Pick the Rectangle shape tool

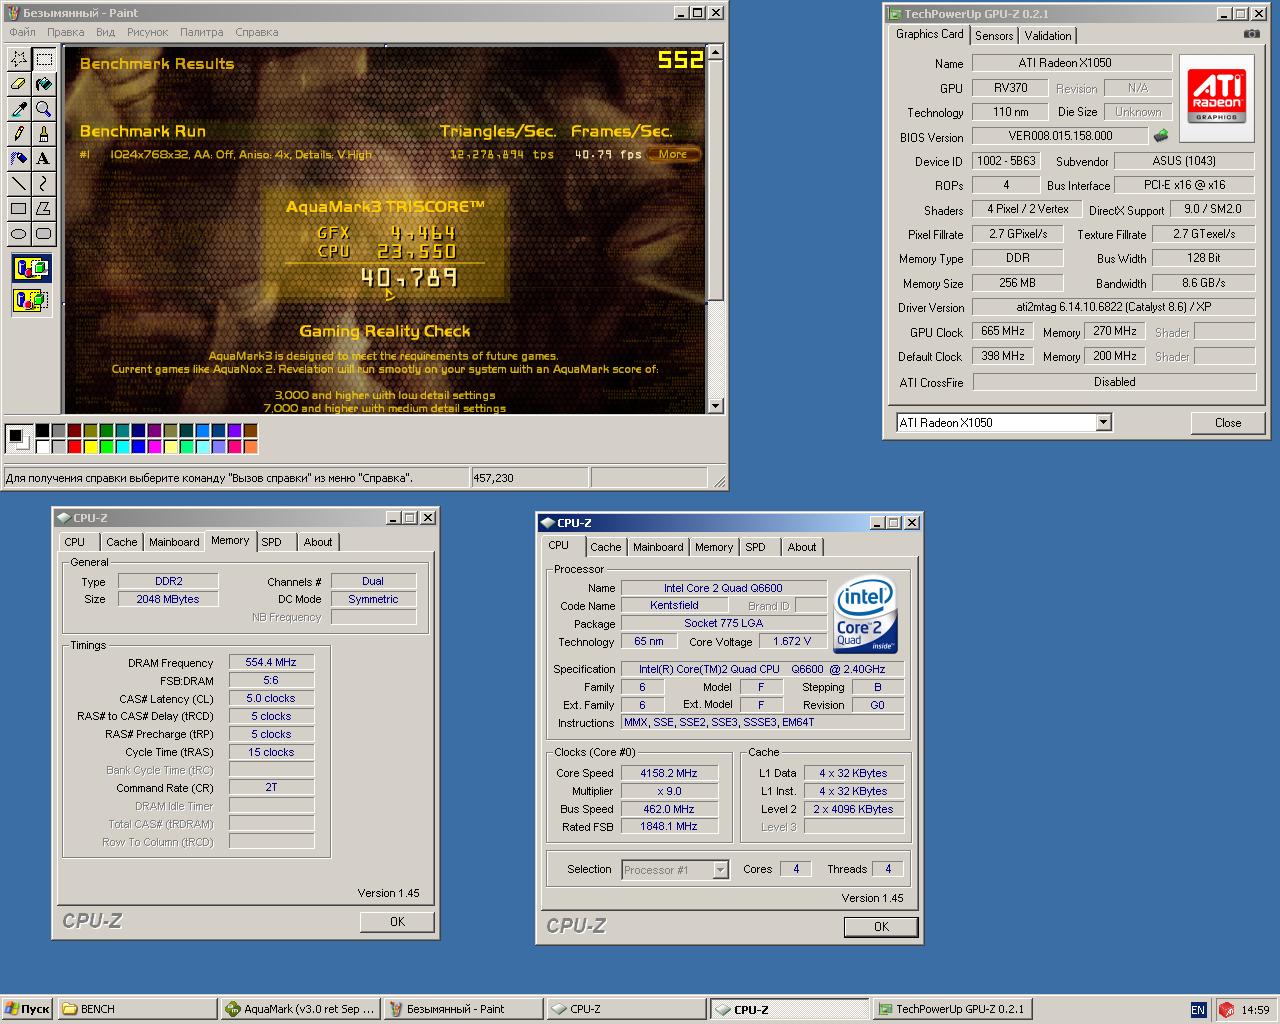coord(19,209)
